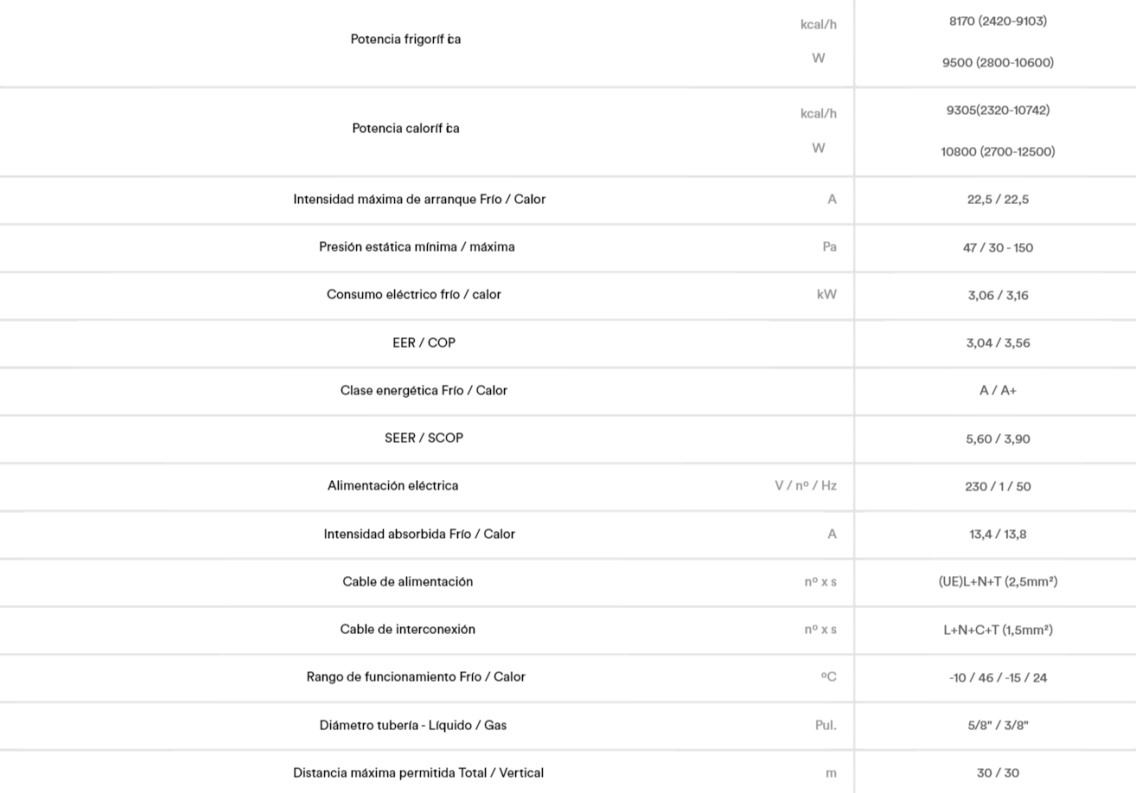This screenshot has width=1136, height=793.
Task: Select the 5/8" / 3/8" pipe diameter value
Action: (997, 725)
